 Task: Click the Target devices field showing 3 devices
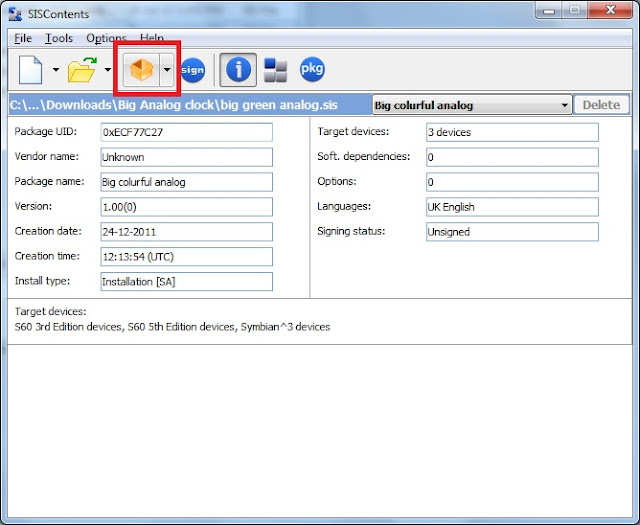coord(512,132)
